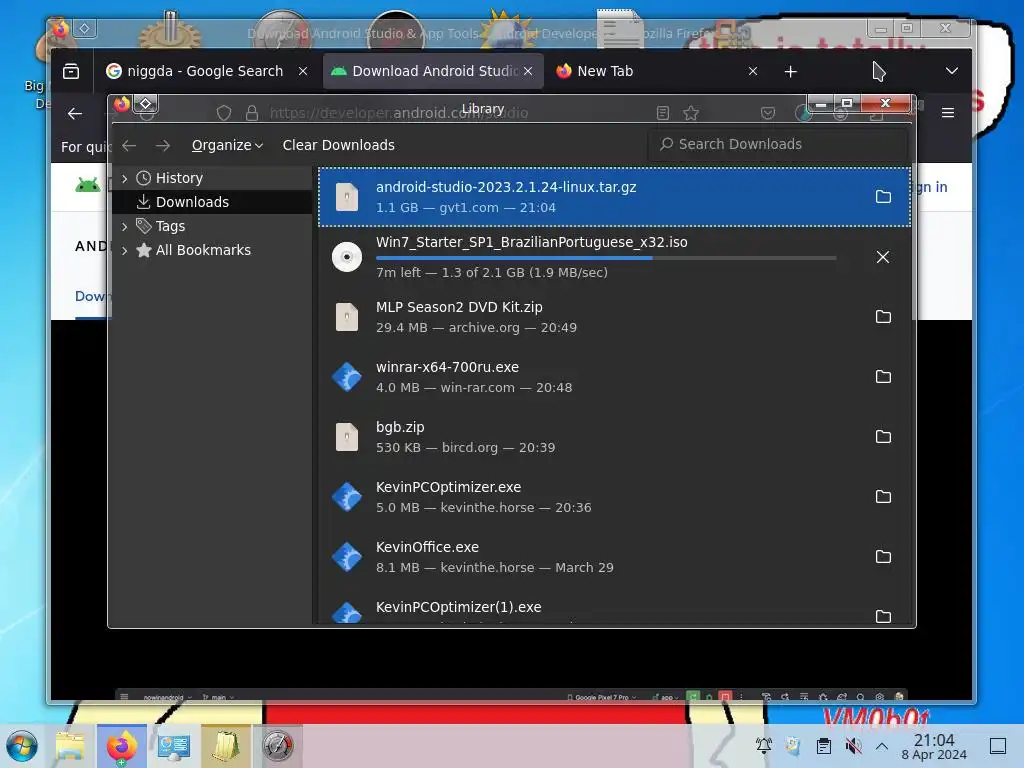Click the Library forward arrow
This screenshot has width=1024, height=768.
click(x=163, y=145)
